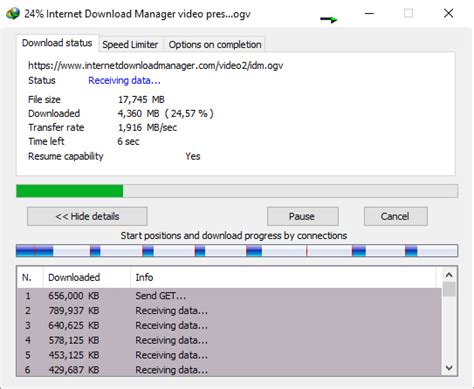
Task: Select connection row with 453,125 KB
Action: tap(229, 355)
